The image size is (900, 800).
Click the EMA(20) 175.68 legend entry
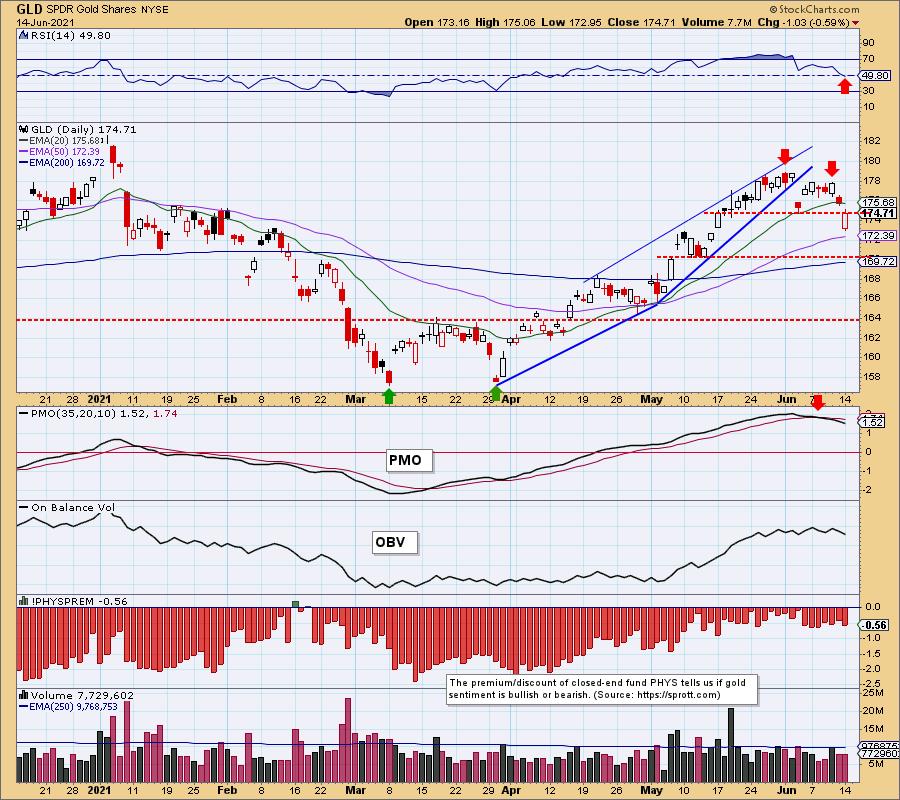[67, 141]
